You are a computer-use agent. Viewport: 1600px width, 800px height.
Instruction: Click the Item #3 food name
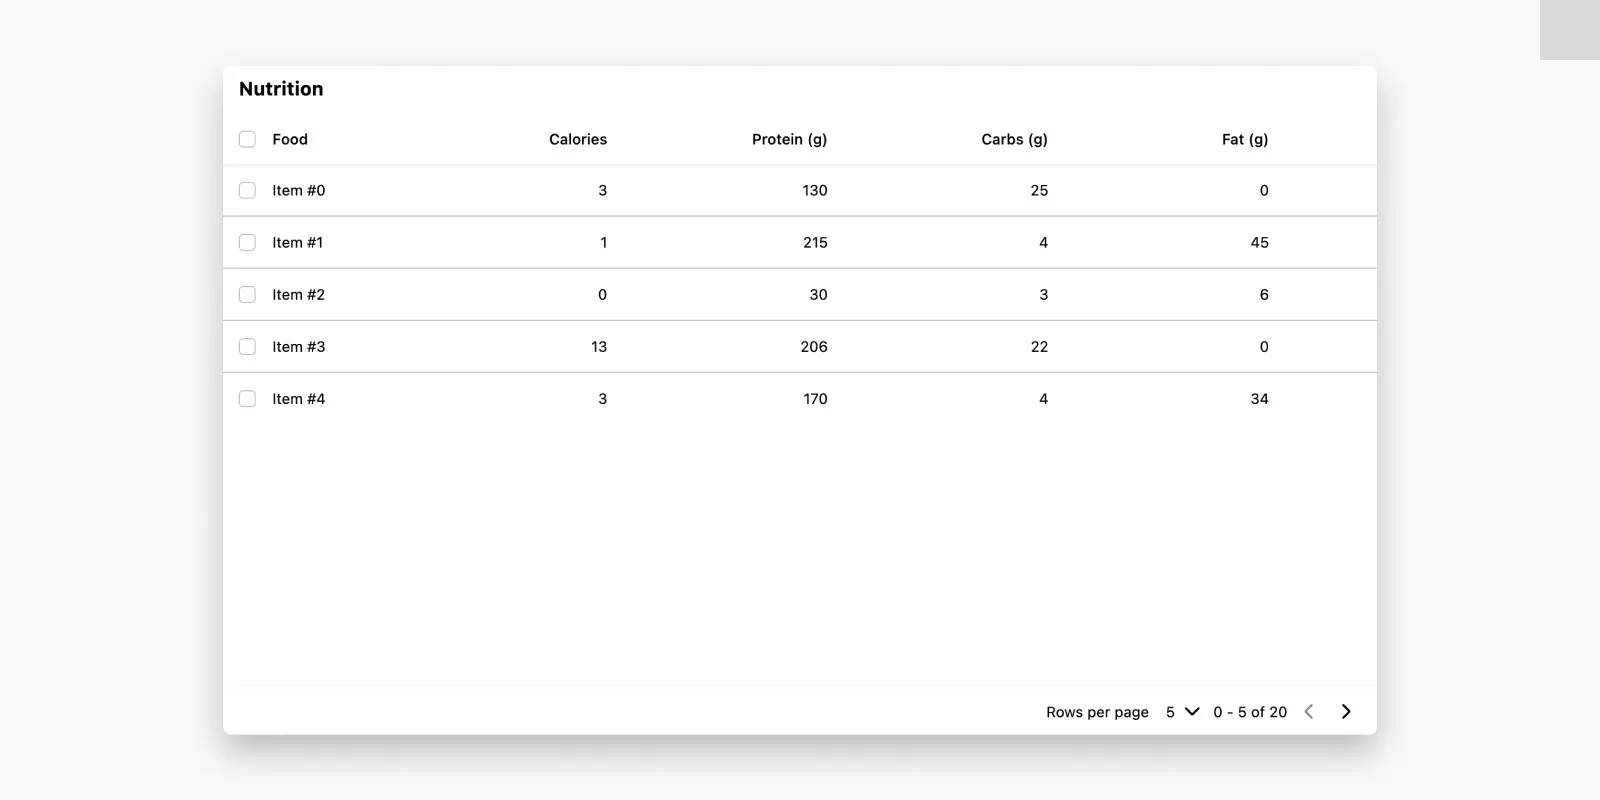pos(298,346)
